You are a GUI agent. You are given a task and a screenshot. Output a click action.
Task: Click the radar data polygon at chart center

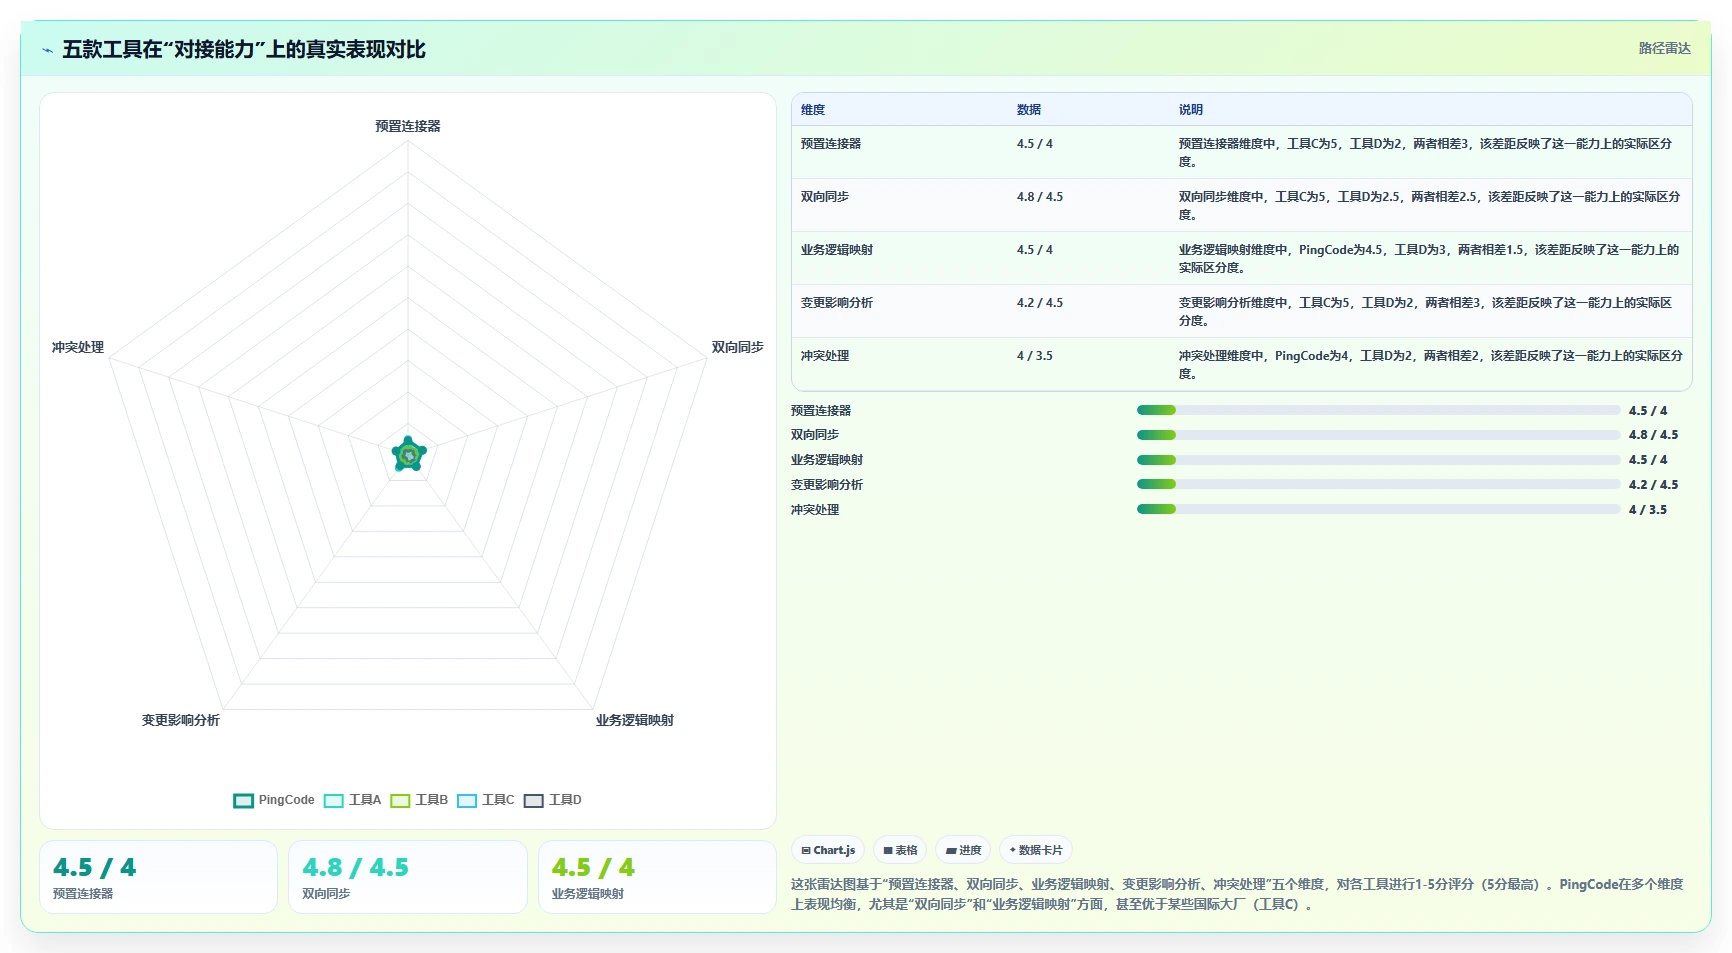pos(409,455)
